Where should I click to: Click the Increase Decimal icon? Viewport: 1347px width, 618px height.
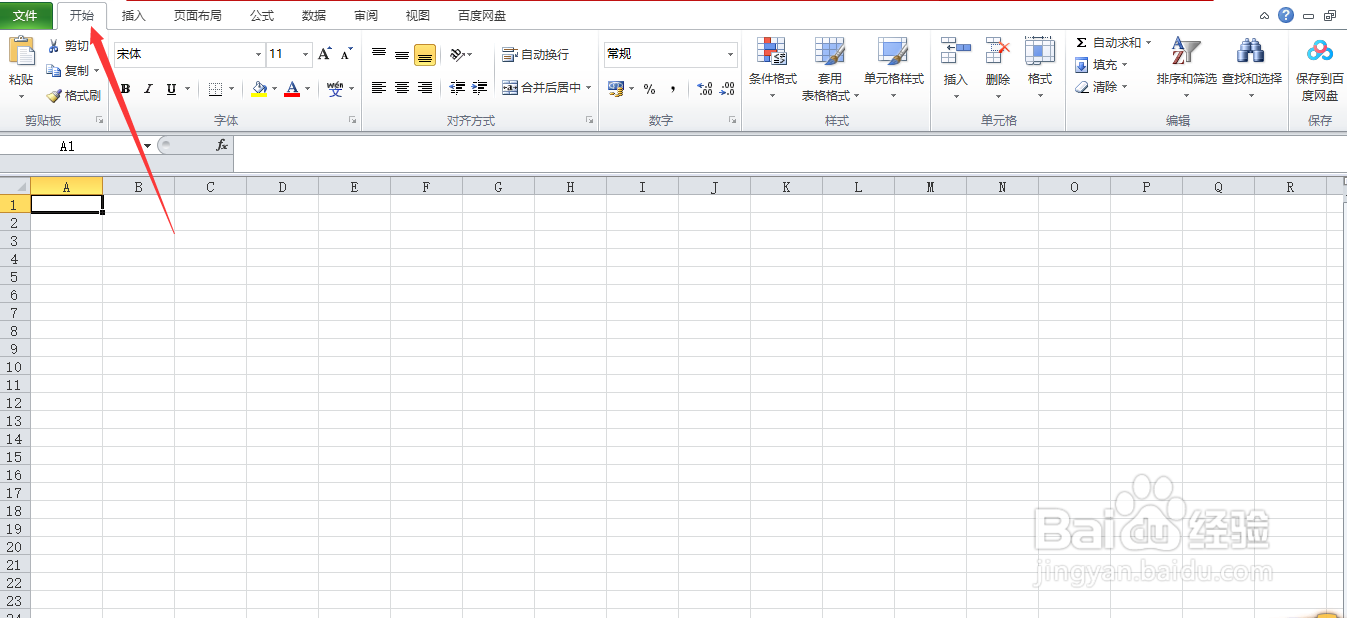tap(703, 89)
